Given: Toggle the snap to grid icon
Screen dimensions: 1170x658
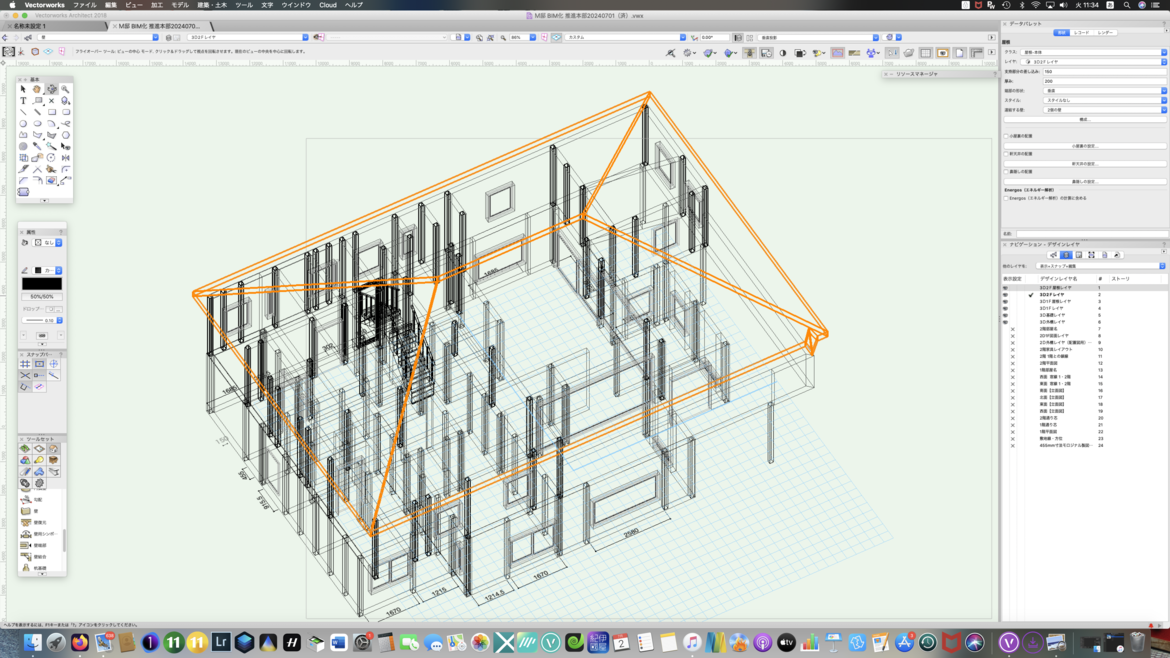Looking at the screenshot, I should 25,364.
